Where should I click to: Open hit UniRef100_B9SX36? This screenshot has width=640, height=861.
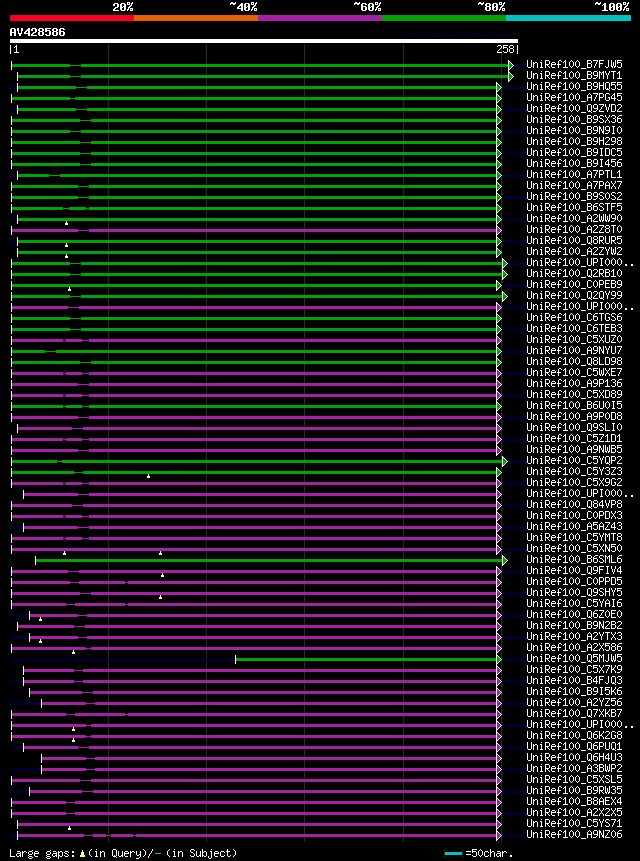[574, 120]
